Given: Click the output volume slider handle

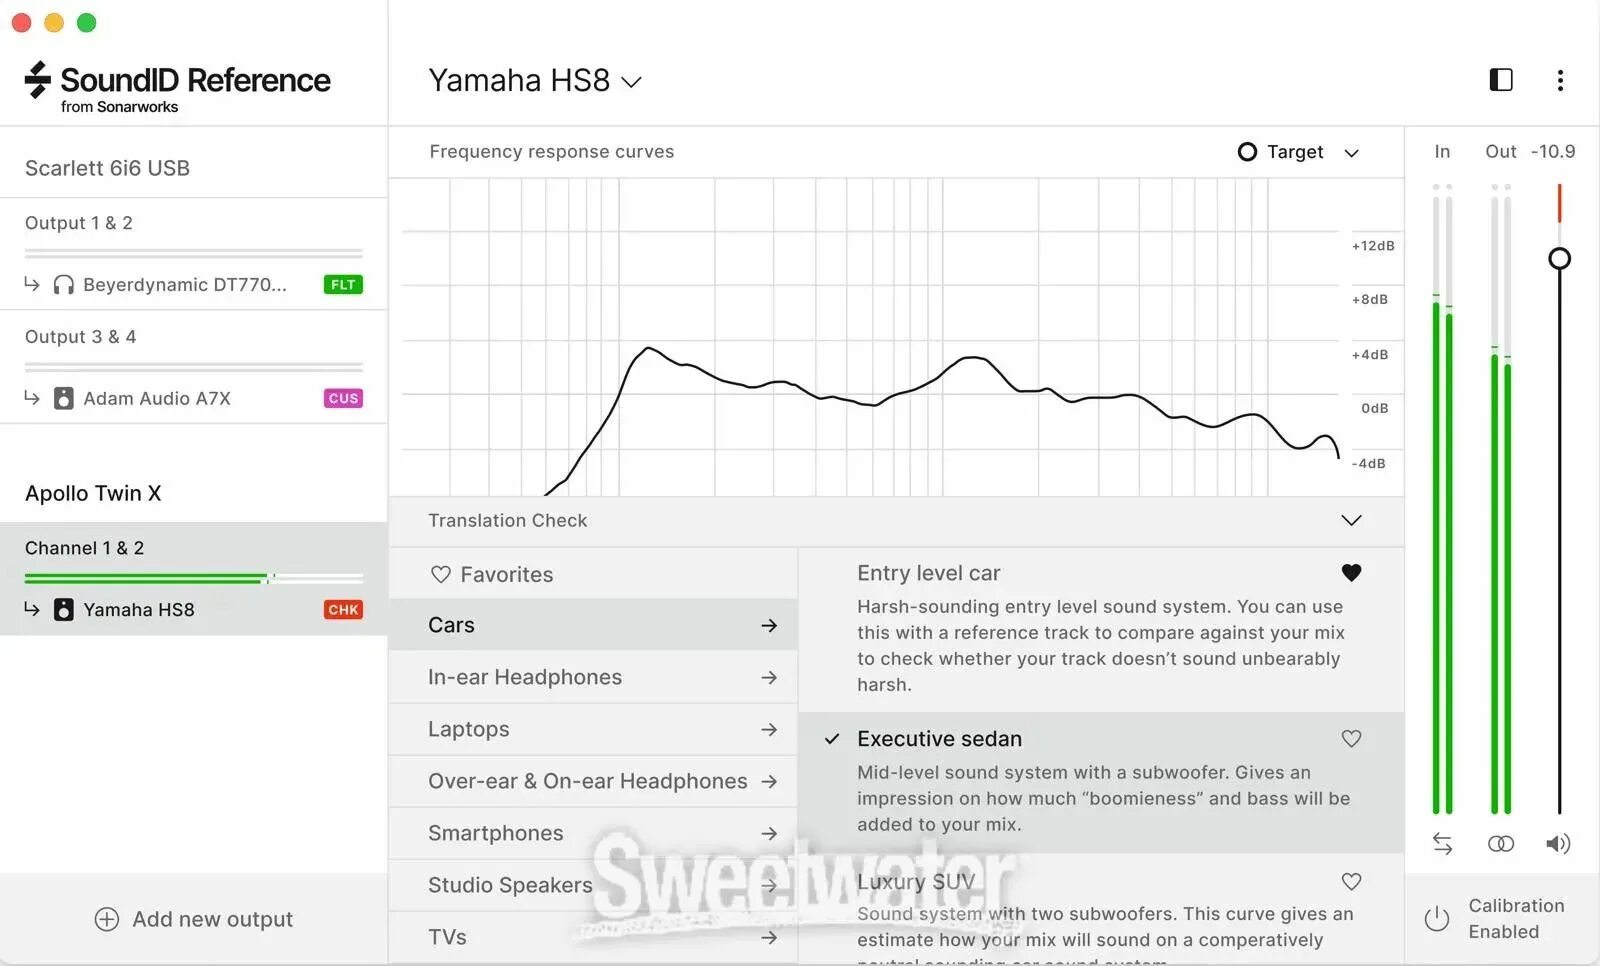Looking at the screenshot, I should 1559,259.
